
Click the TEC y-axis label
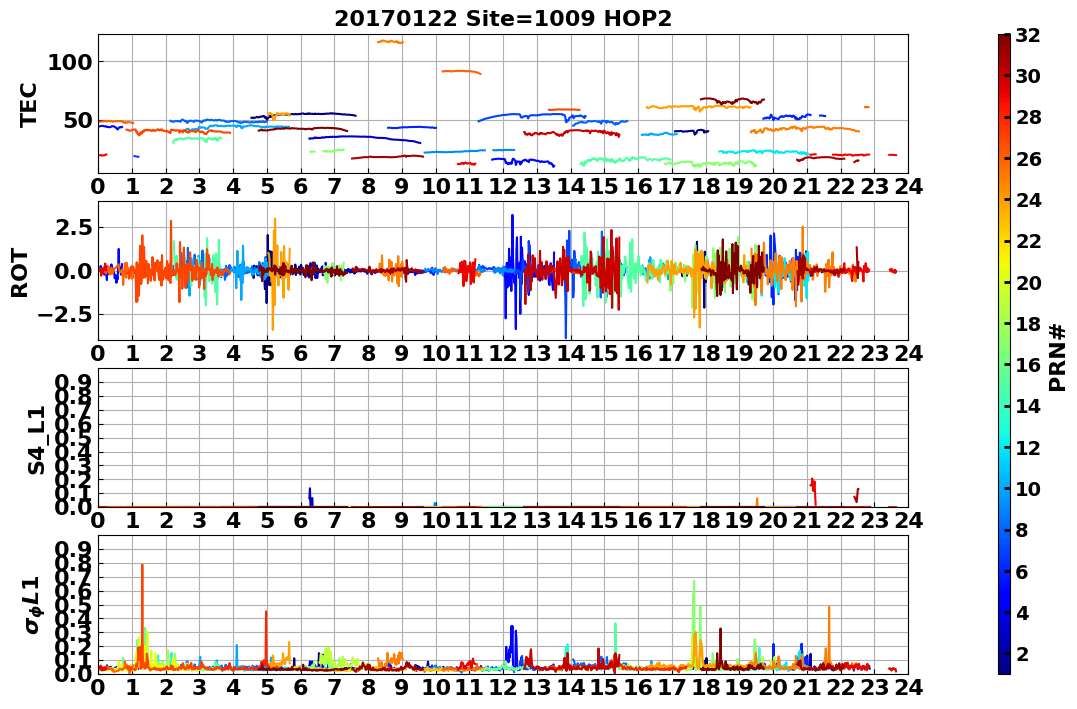[x=28, y=104]
